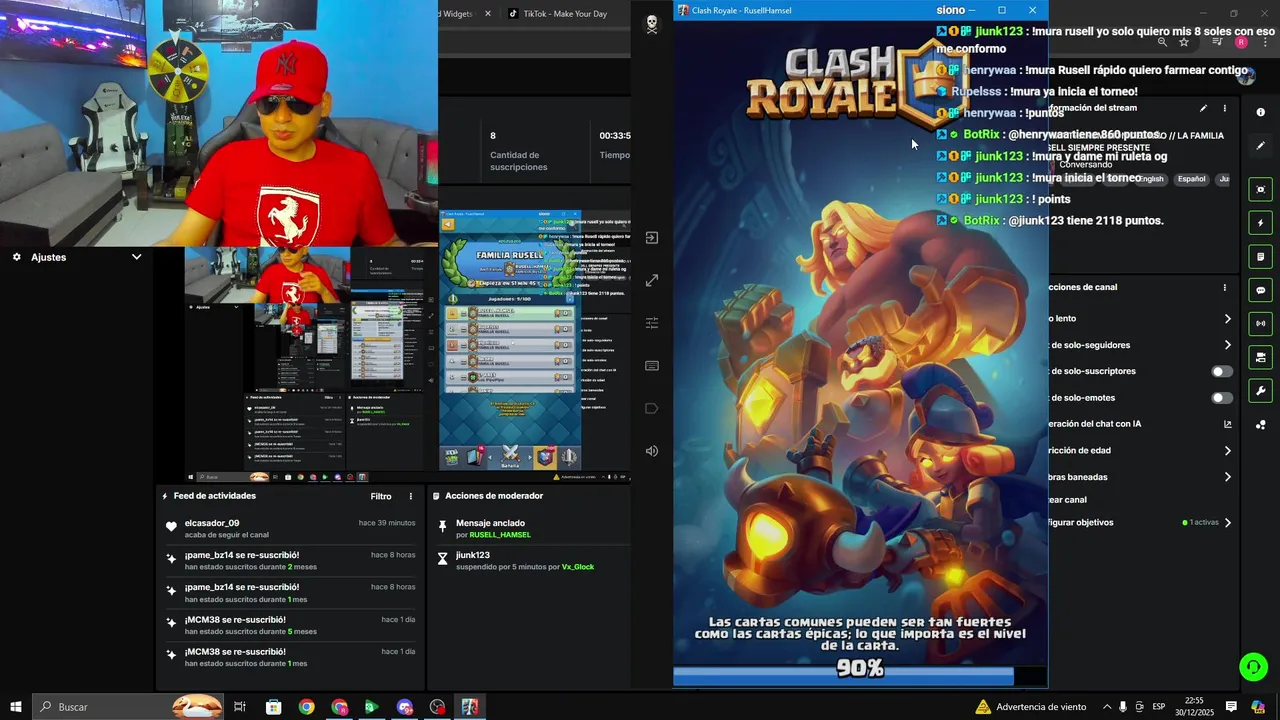
Task: Open channel actions three-dot menu
Action: (1225, 288)
